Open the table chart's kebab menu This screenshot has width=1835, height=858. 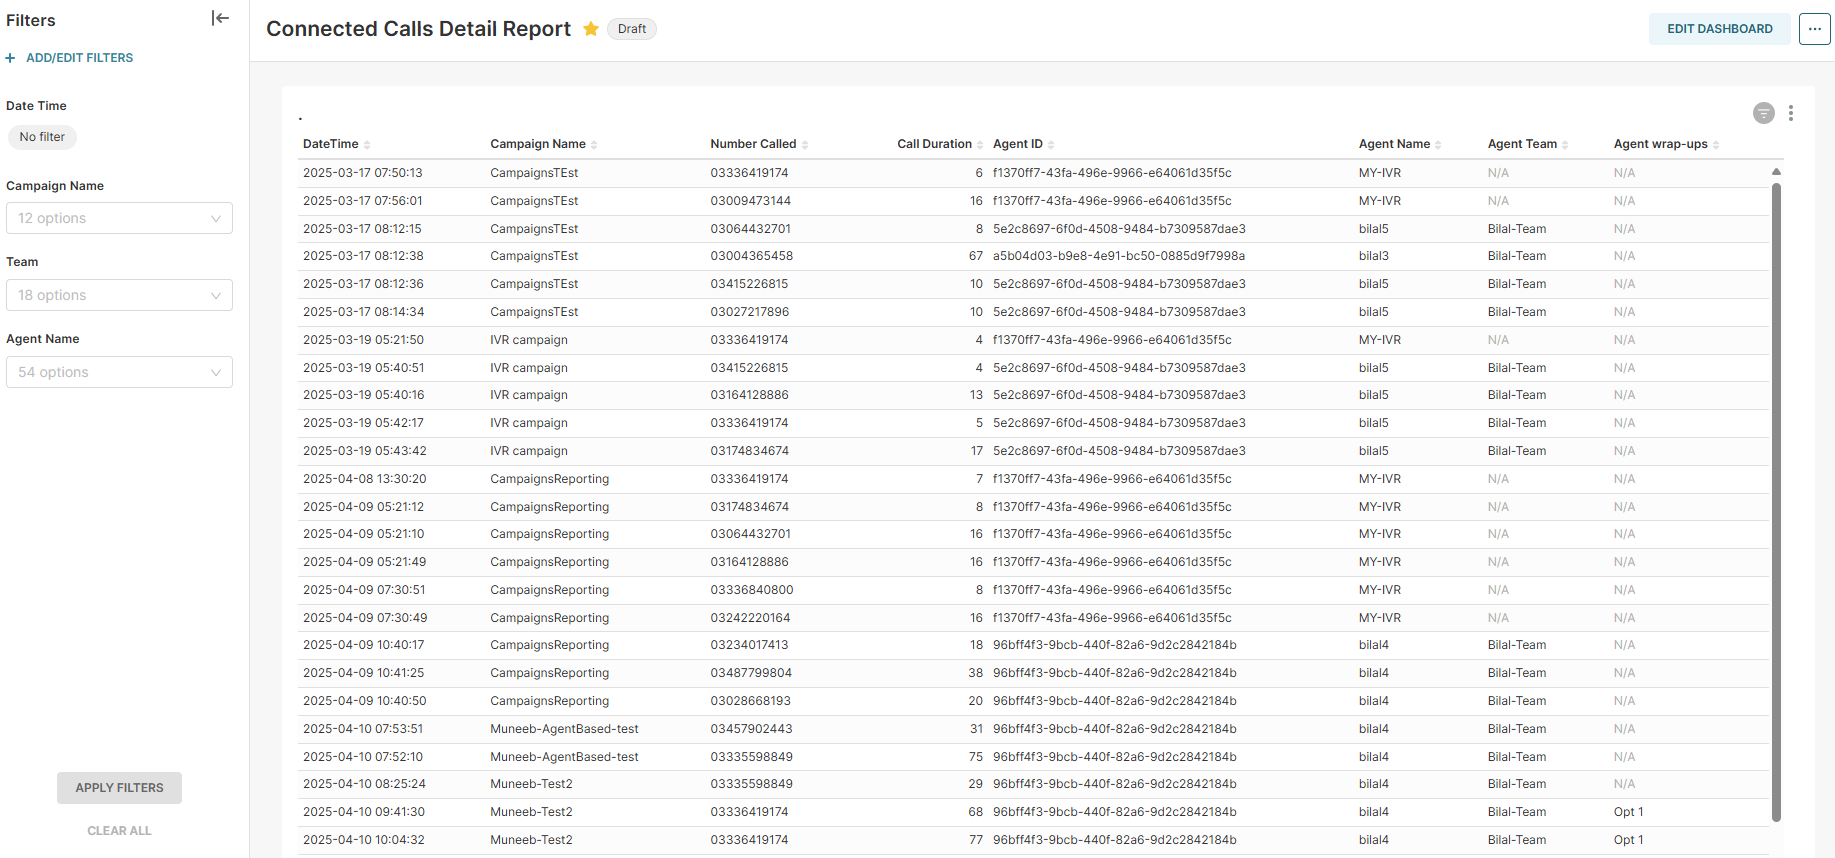pyautogui.click(x=1790, y=113)
